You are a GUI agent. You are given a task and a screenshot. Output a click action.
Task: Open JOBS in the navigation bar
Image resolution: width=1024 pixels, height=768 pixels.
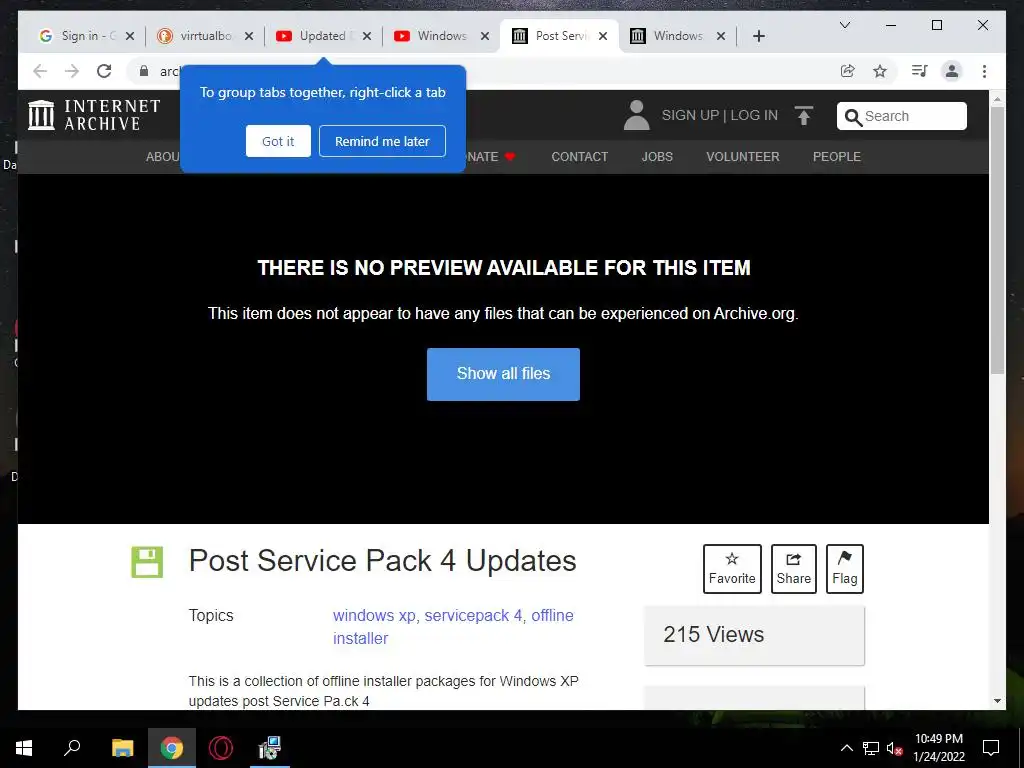(x=657, y=157)
